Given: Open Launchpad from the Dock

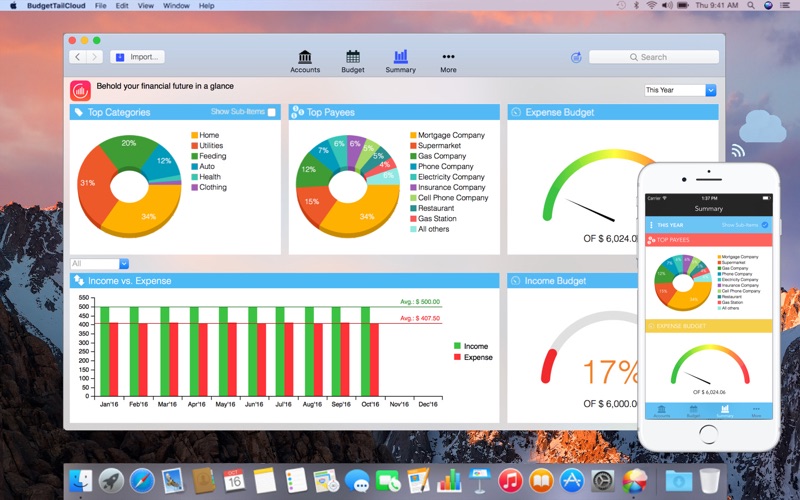Looking at the screenshot, I should pos(111,481).
